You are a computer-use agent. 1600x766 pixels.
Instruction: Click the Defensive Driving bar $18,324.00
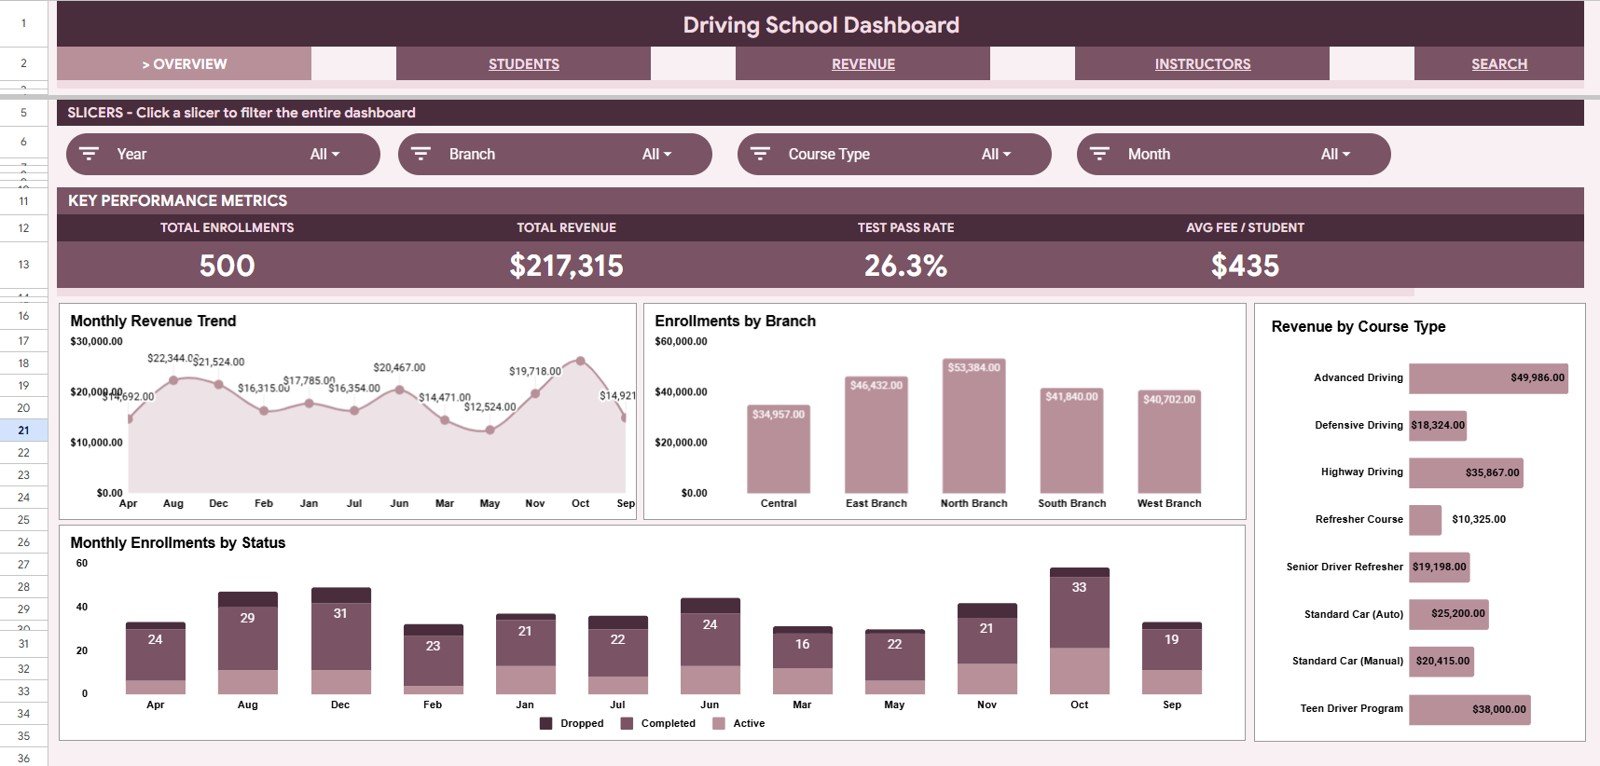[1438, 425]
